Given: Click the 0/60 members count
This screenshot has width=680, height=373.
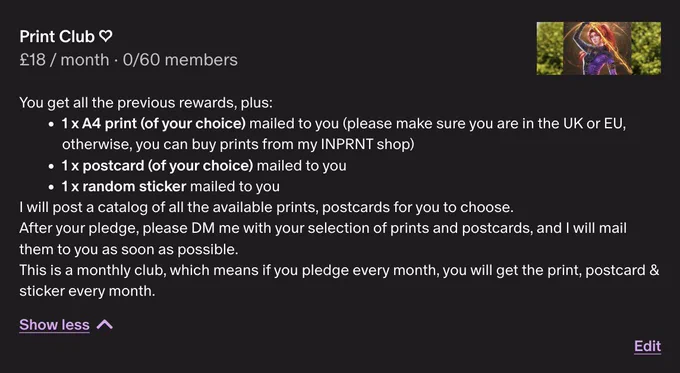Looking at the screenshot, I should (180, 60).
